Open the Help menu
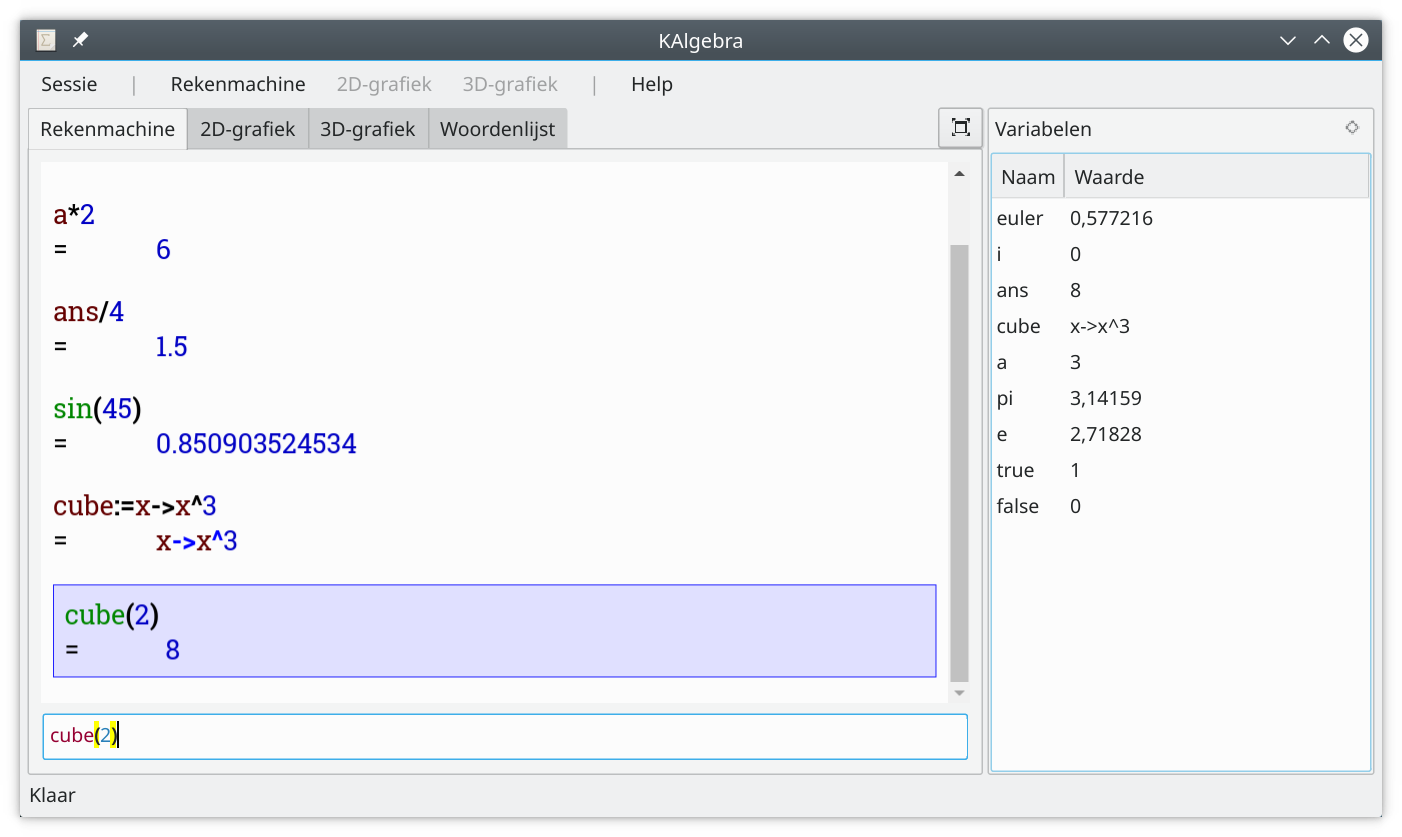The image size is (1402, 837). click(652, 84)
